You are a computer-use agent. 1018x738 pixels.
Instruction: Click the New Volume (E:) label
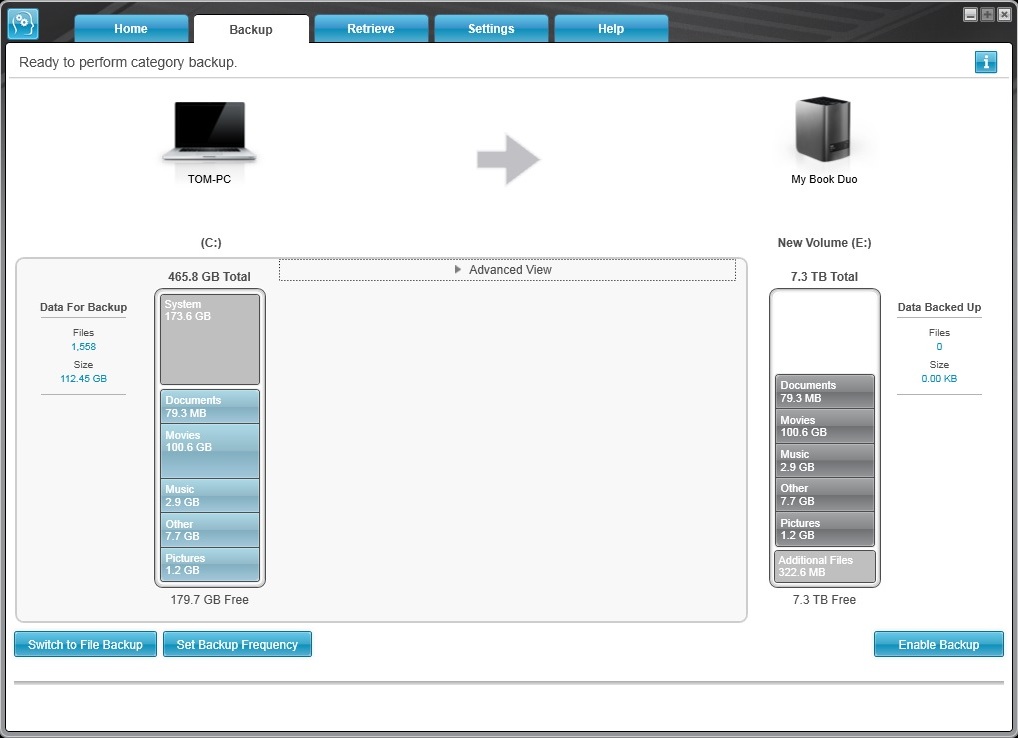[825, 243]
